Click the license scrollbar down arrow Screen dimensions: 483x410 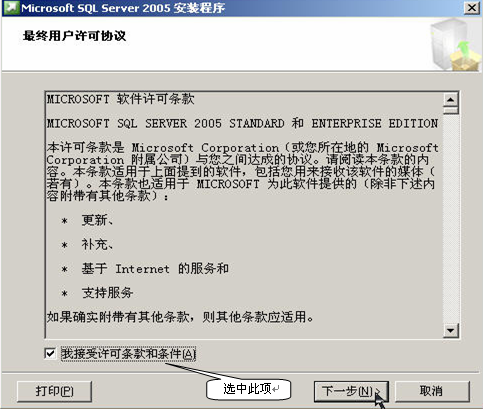point(451,330)
